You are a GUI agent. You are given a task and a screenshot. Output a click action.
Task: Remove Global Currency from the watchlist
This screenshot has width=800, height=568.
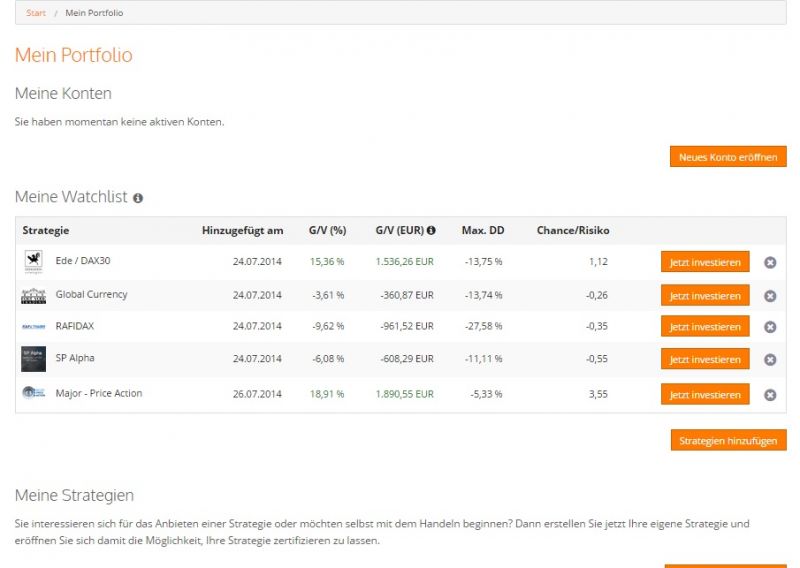(x=770, y=296)
